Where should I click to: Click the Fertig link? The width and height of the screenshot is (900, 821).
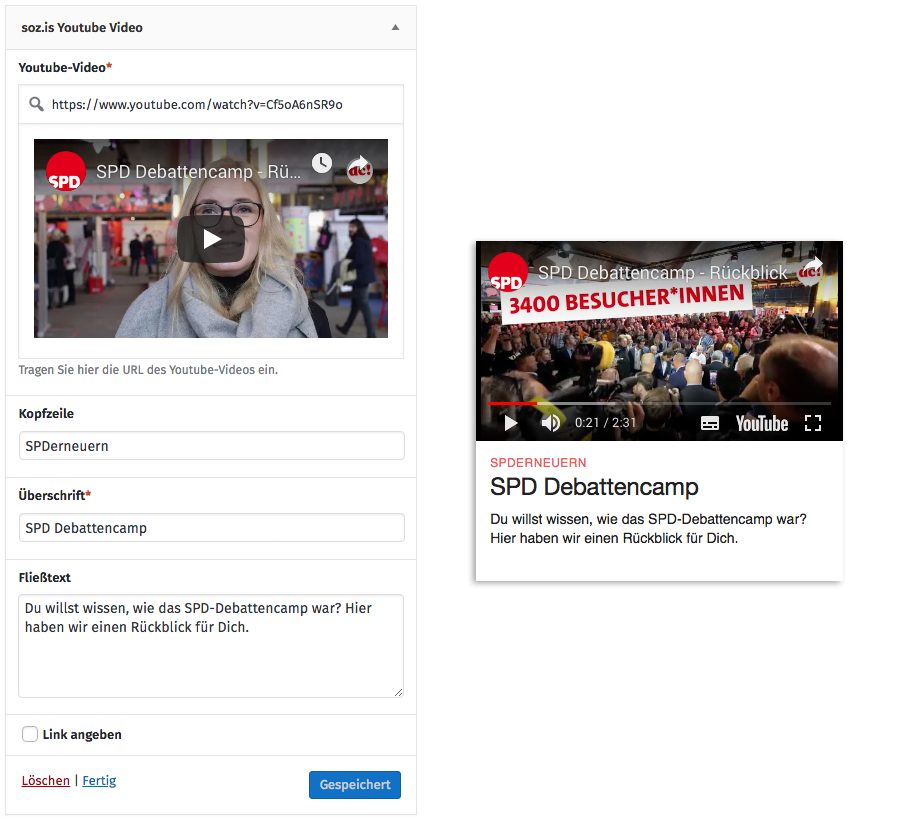pyautogui.click(x=99, y=781)
